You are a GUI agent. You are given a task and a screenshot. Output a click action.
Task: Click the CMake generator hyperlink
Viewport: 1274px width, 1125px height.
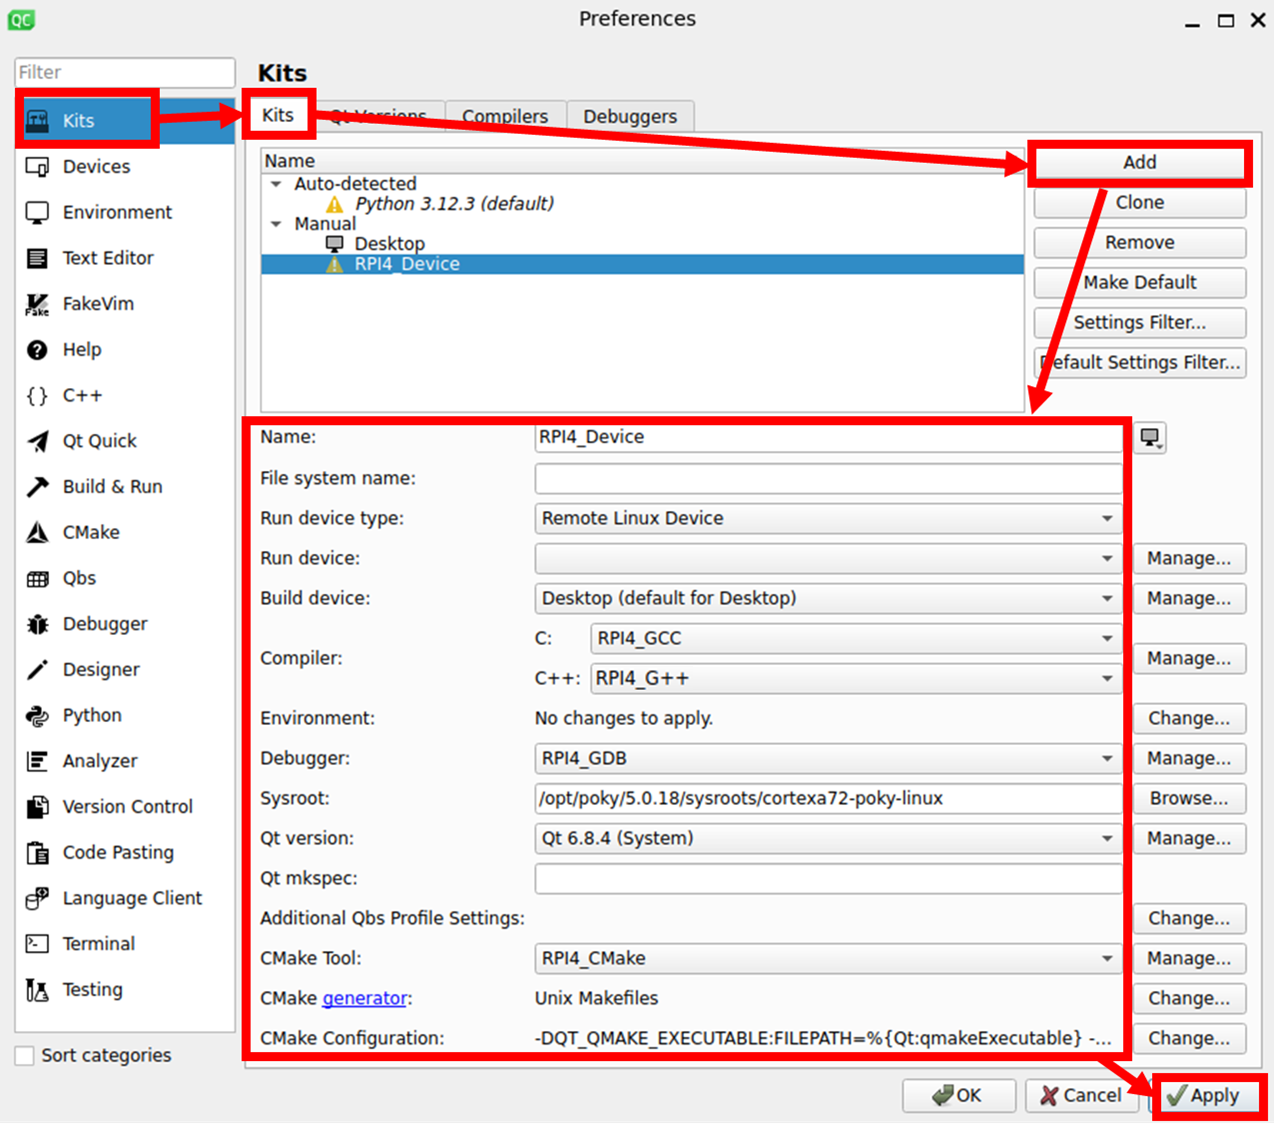(x=365, y=998)
